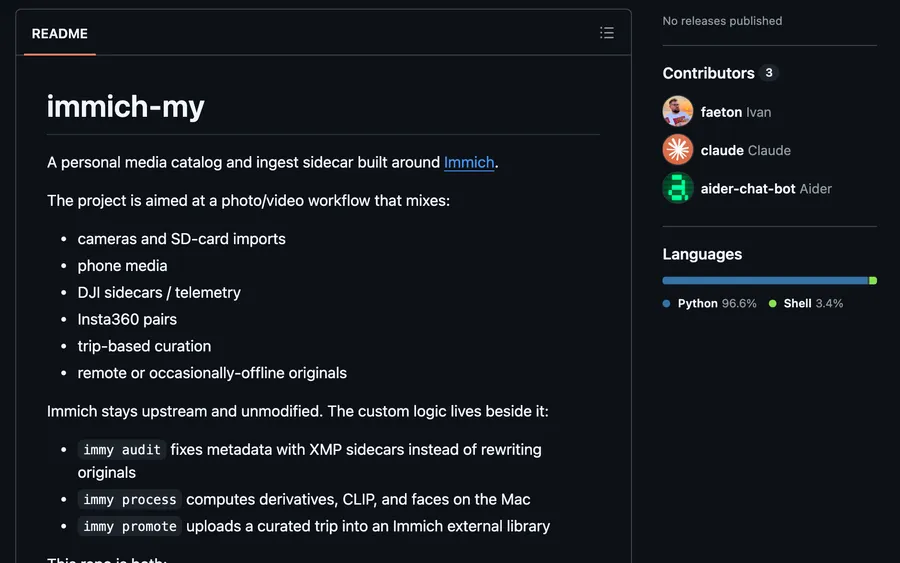Click the contributors count badge 3

(x=769, y=73)
